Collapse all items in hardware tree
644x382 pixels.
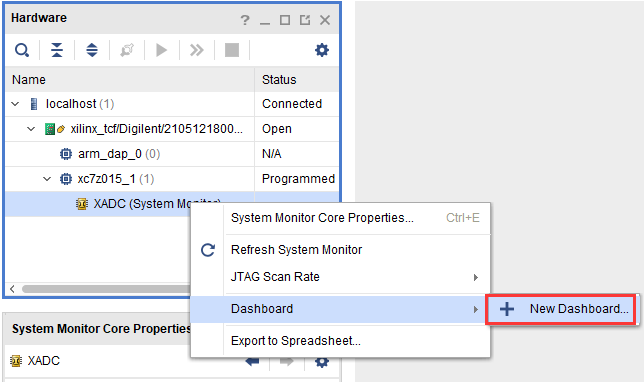pyautogui.click(x=57, y=50)
